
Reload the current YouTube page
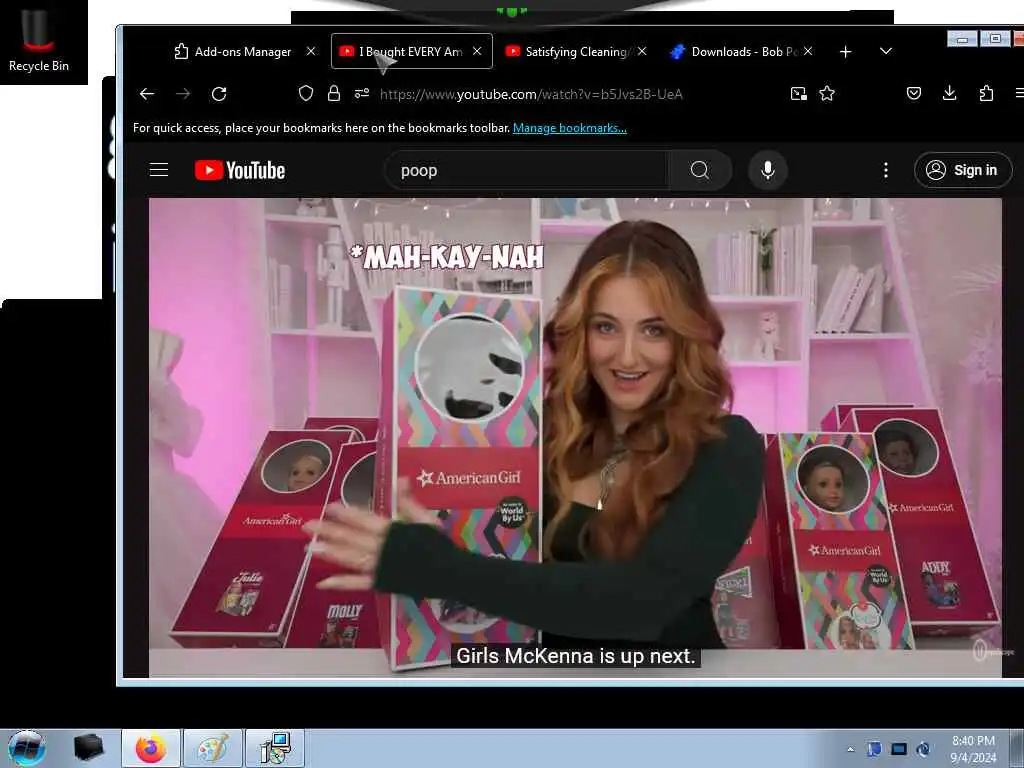click(x=219, y=94)
